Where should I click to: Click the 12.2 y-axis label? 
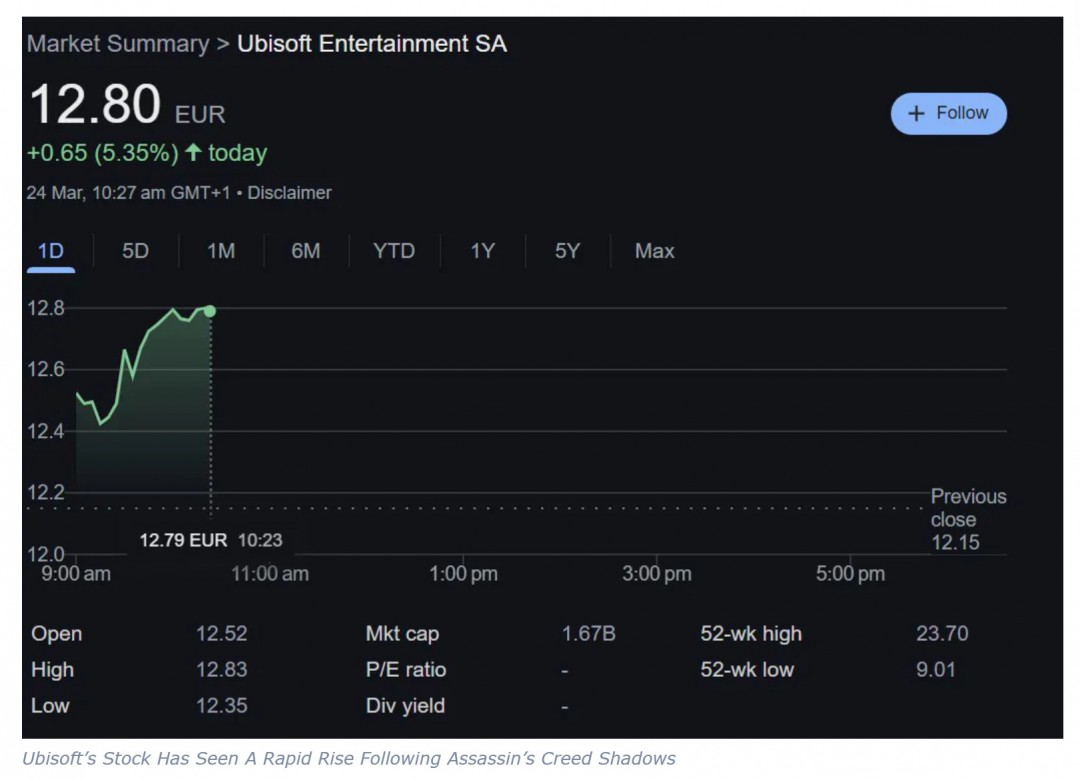(x=45, y=492)
